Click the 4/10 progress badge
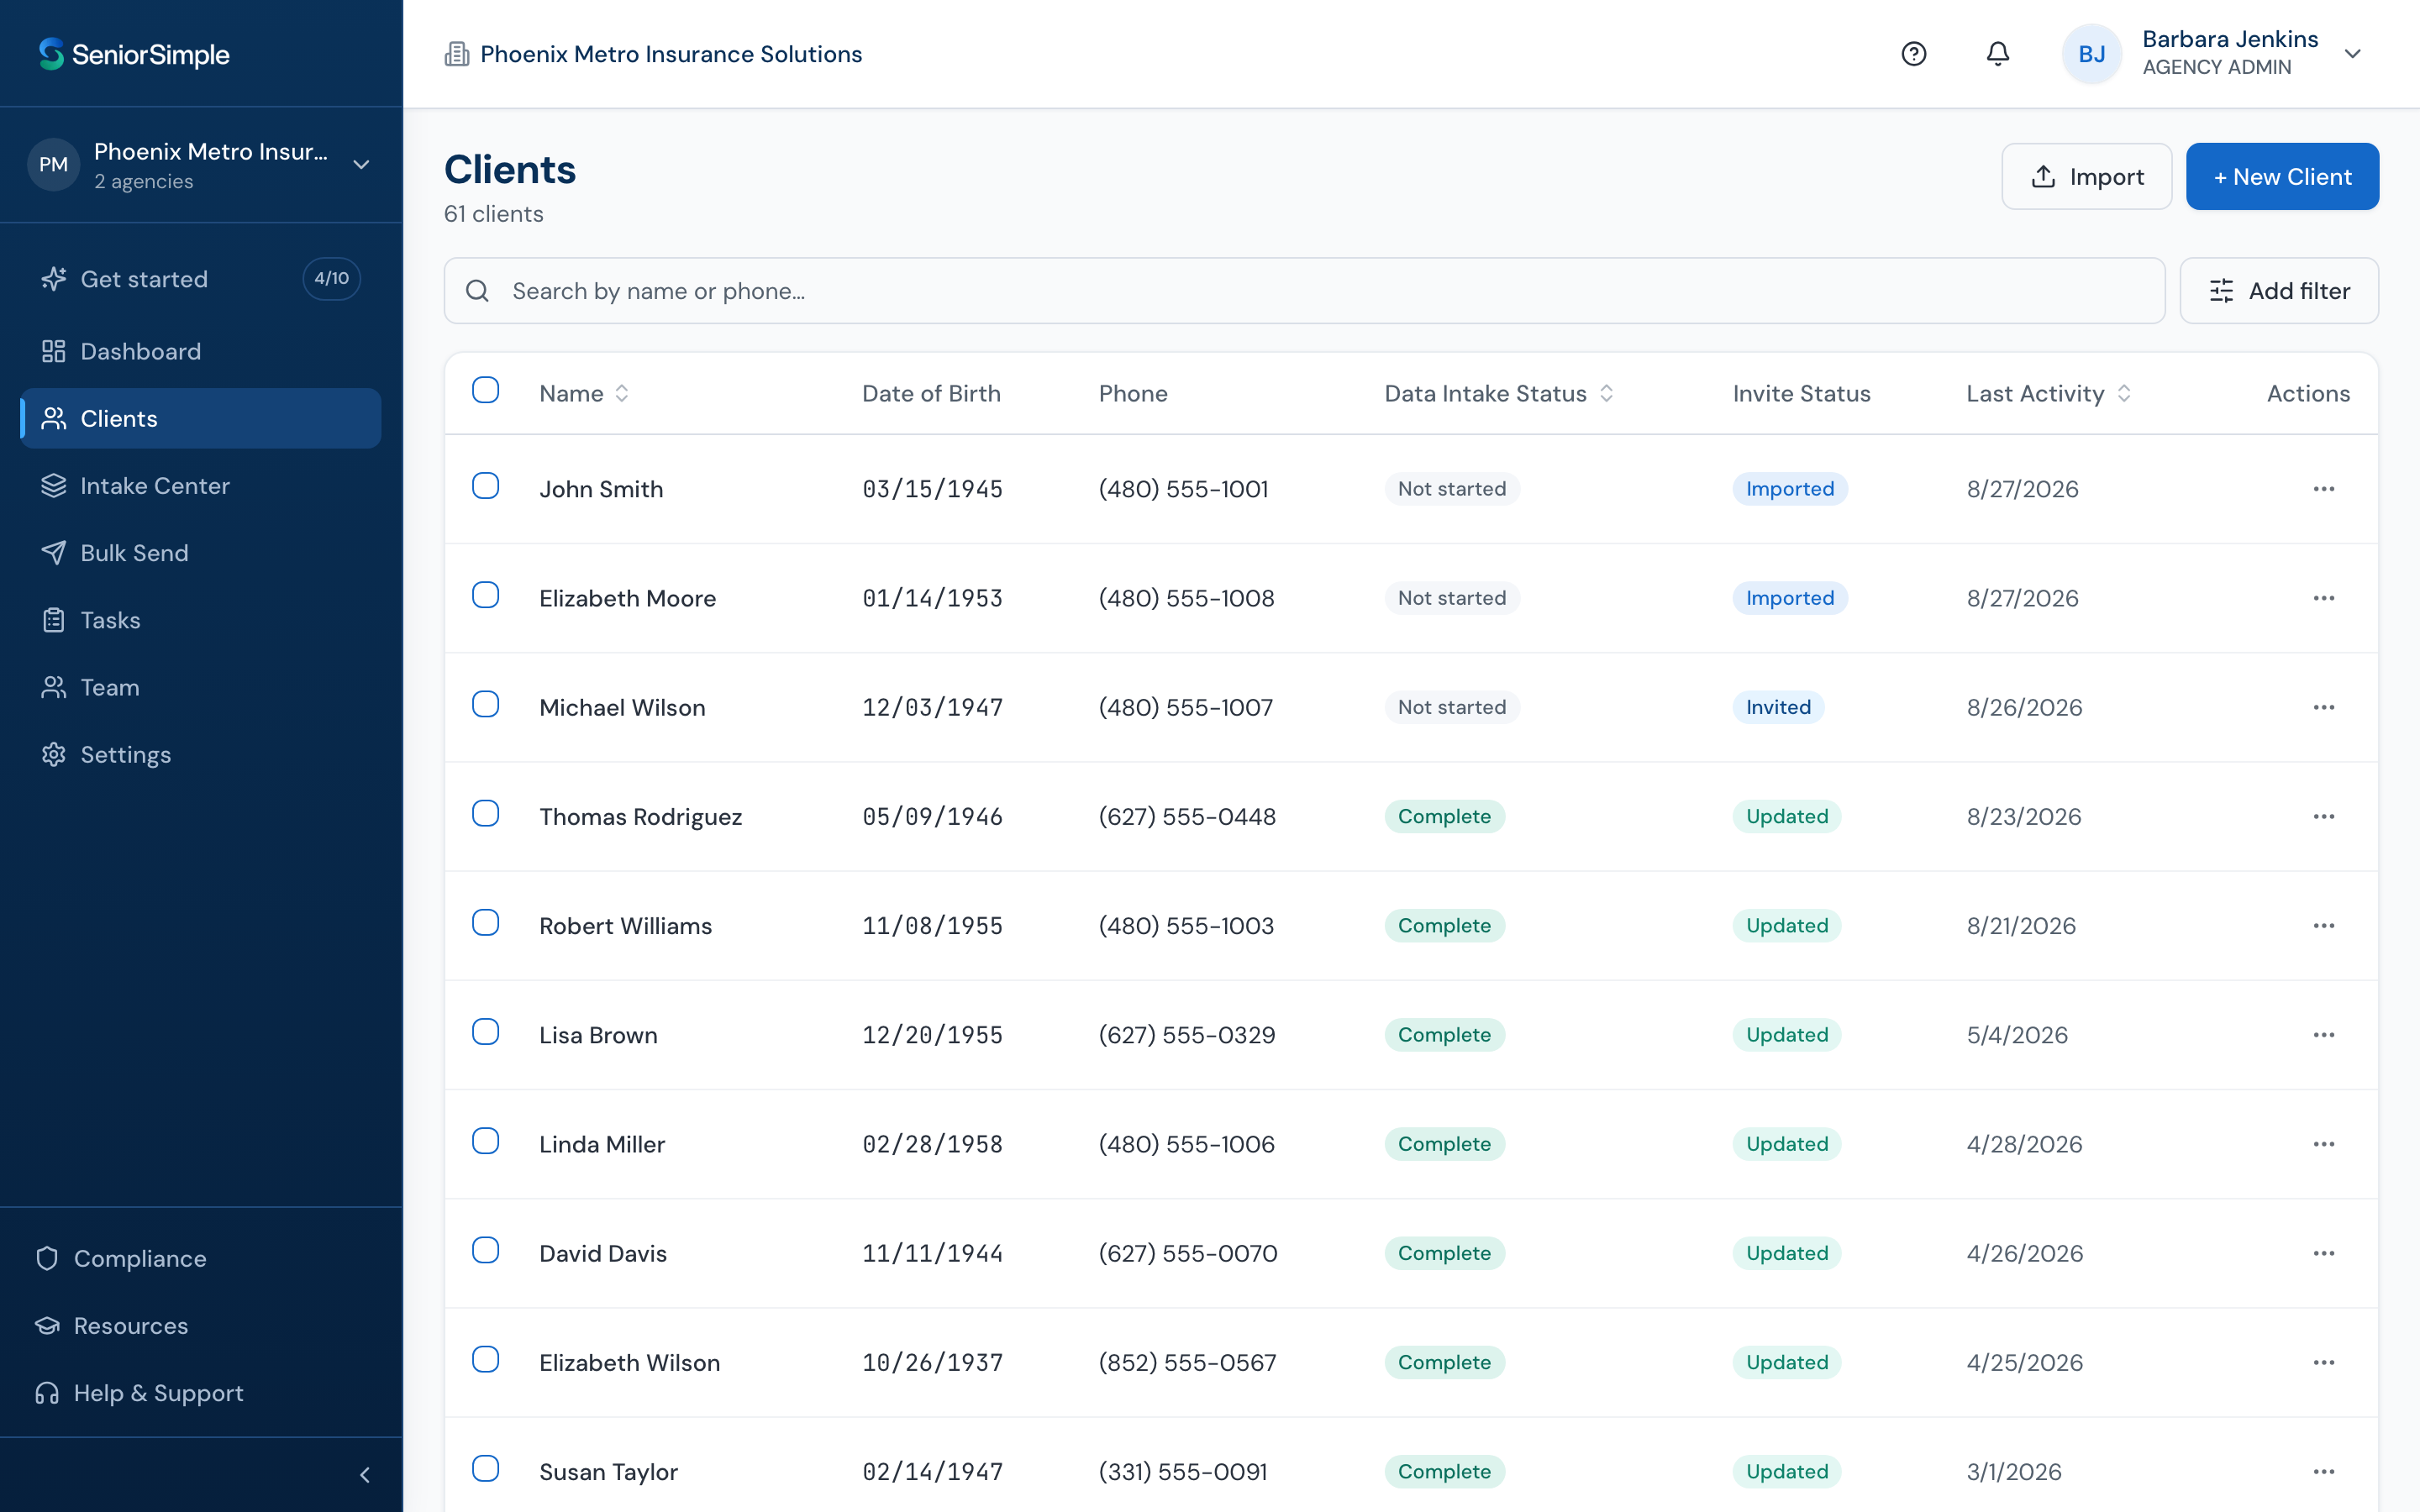 [x=332, y=278]
